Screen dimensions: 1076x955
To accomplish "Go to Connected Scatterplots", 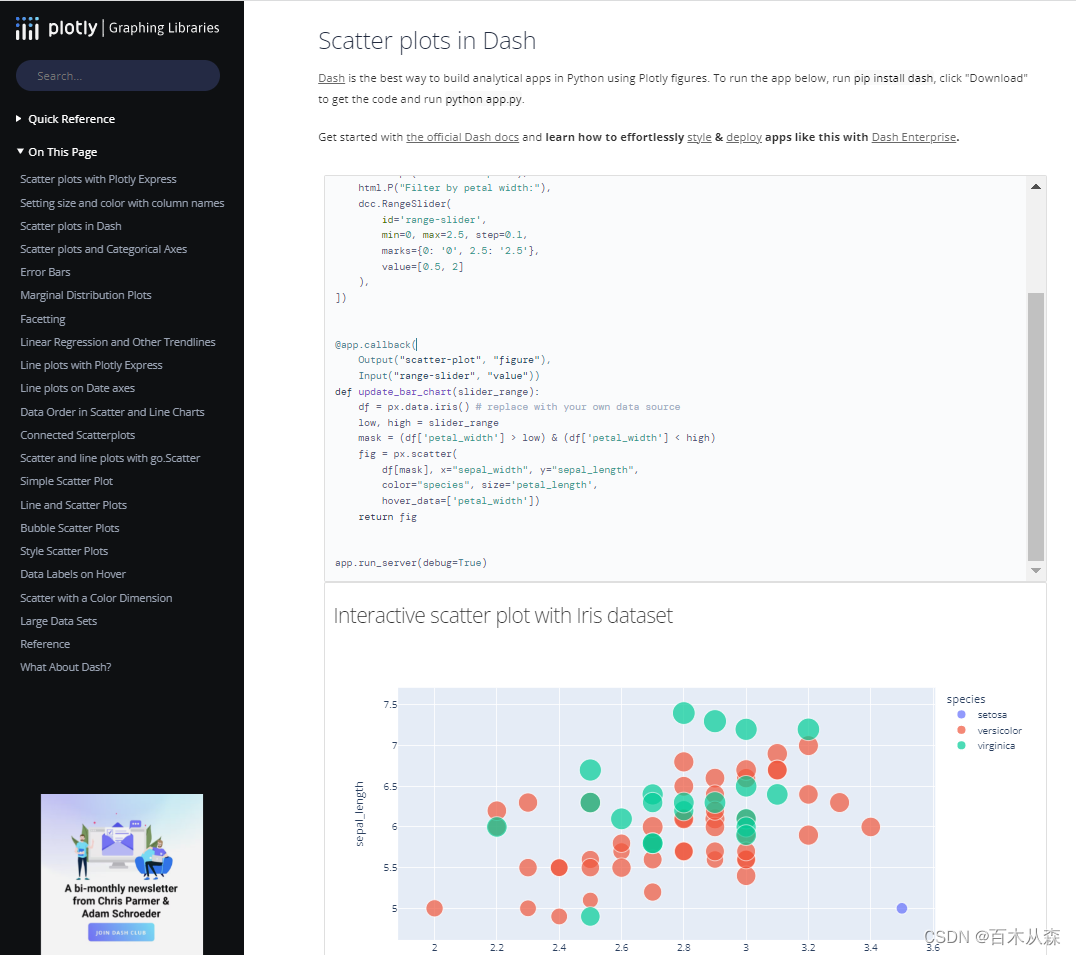I will pyautogui.click(x=78, y=435).
